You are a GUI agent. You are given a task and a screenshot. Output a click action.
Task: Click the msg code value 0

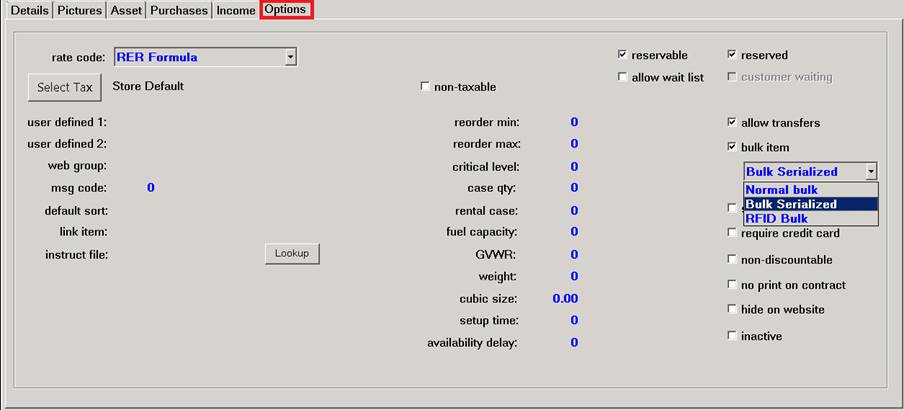(x=150, y=188)
